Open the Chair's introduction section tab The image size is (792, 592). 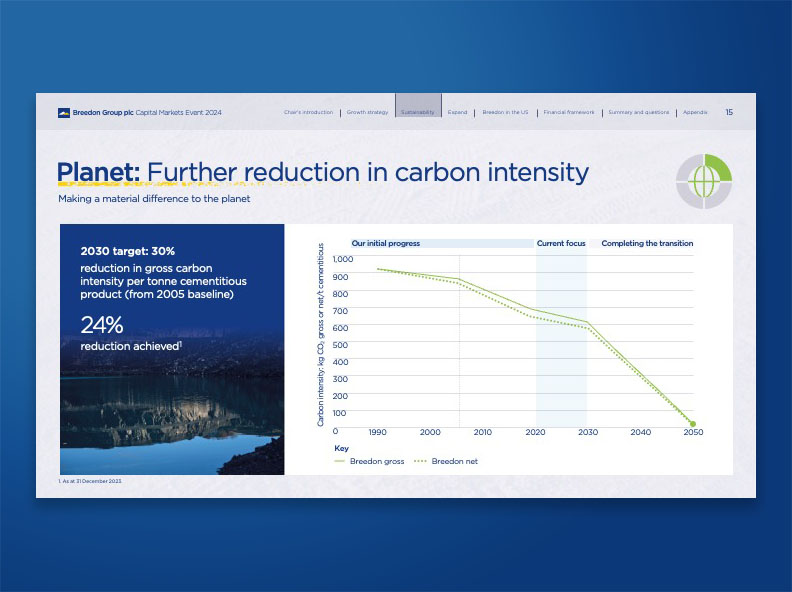[309, 112]
